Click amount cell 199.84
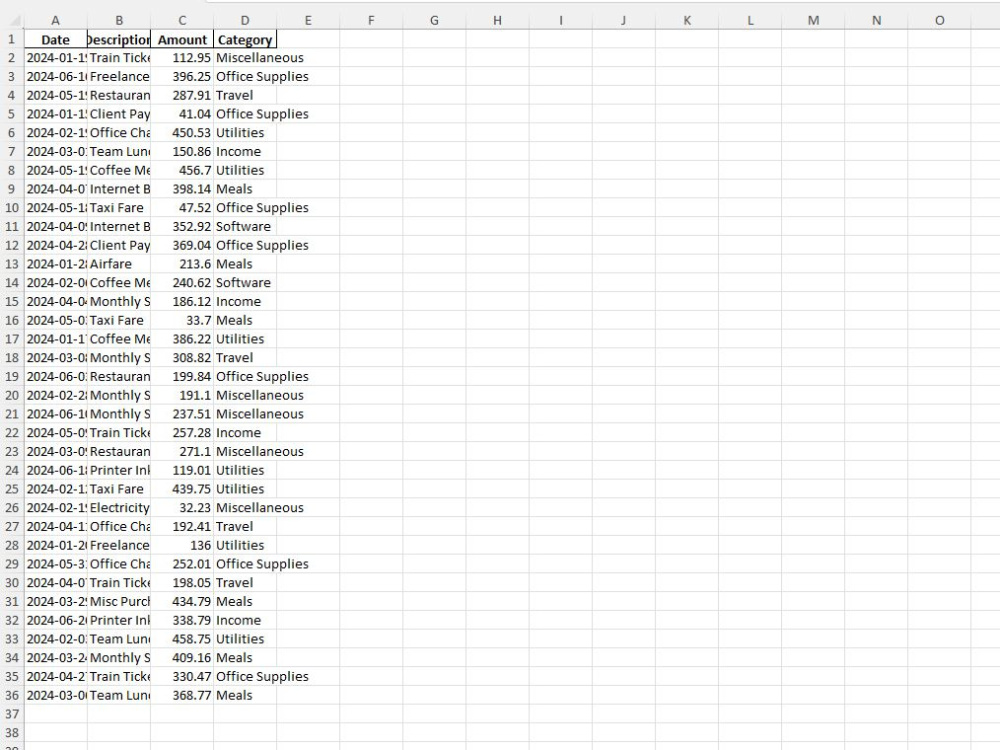This screenshot has width=1000, height=750. [182, 376]
